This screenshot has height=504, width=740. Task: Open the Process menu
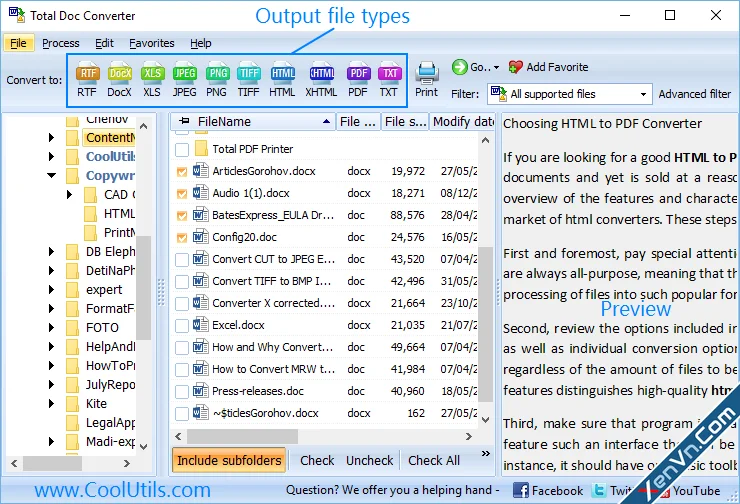(61, 43)
